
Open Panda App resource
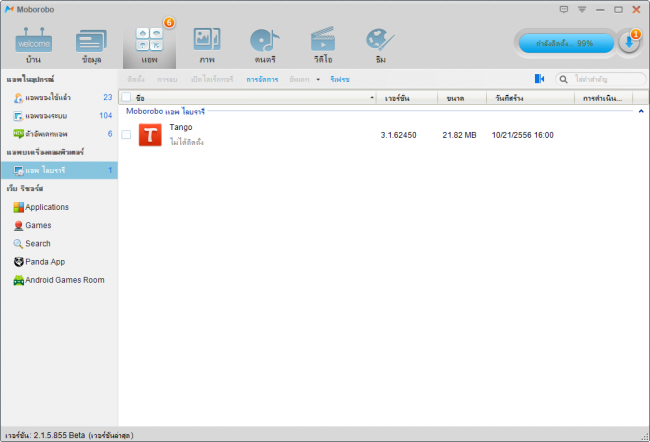pyautogui.click(x=39, y=262)
